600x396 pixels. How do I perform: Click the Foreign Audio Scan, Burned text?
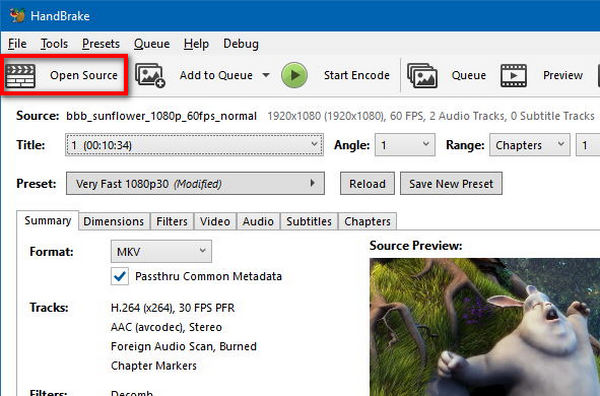[184, 346]
